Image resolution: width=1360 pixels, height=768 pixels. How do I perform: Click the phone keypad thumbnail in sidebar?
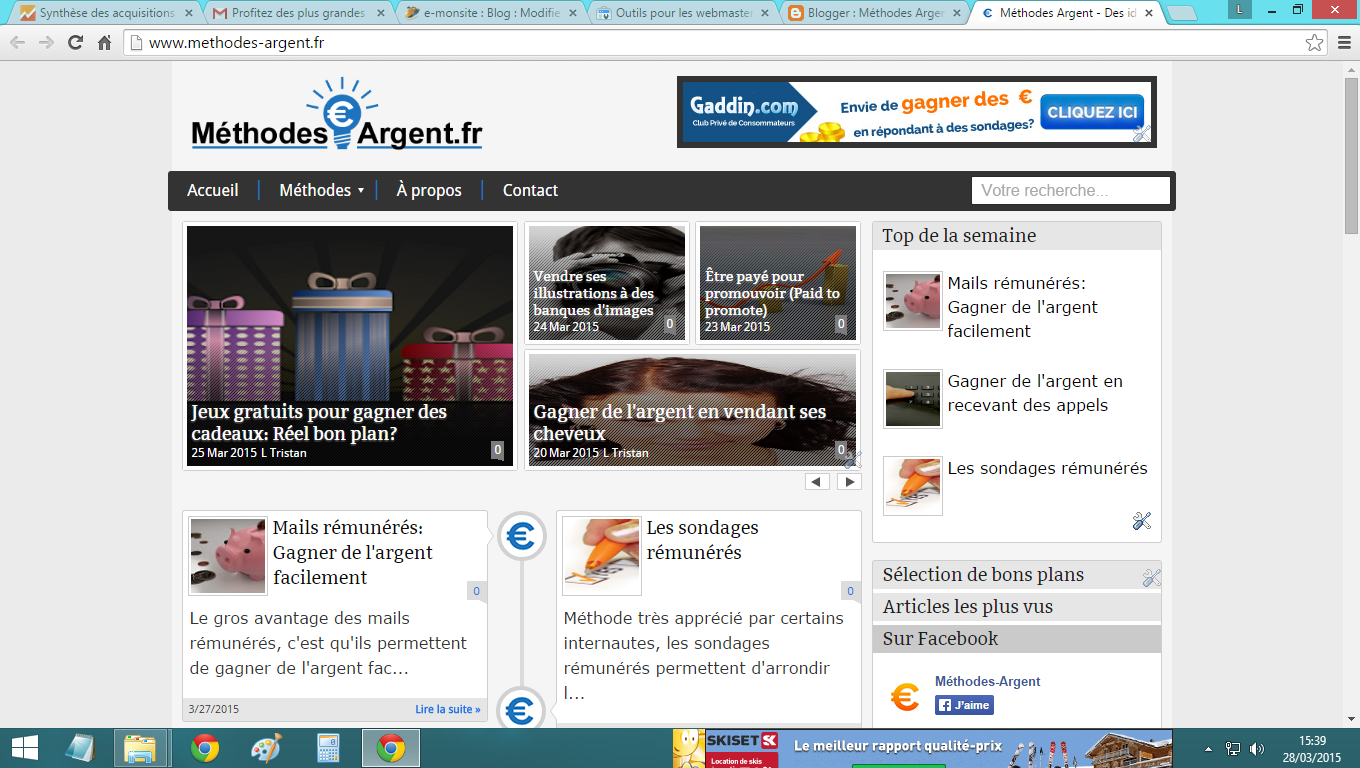click(912, 399)
